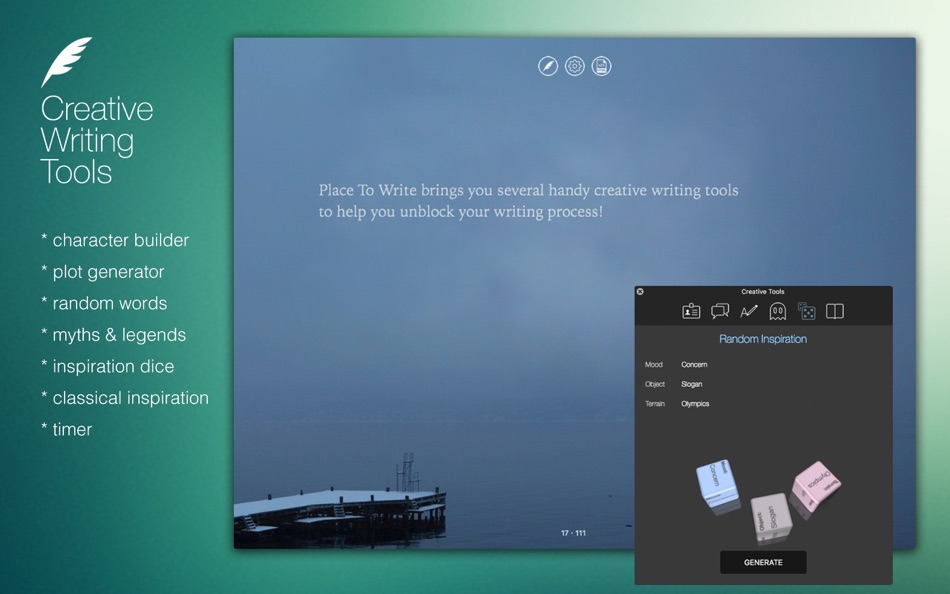Select the inspiration dice icon
Viewport: 950px width, 594px height.
[806, 312]
